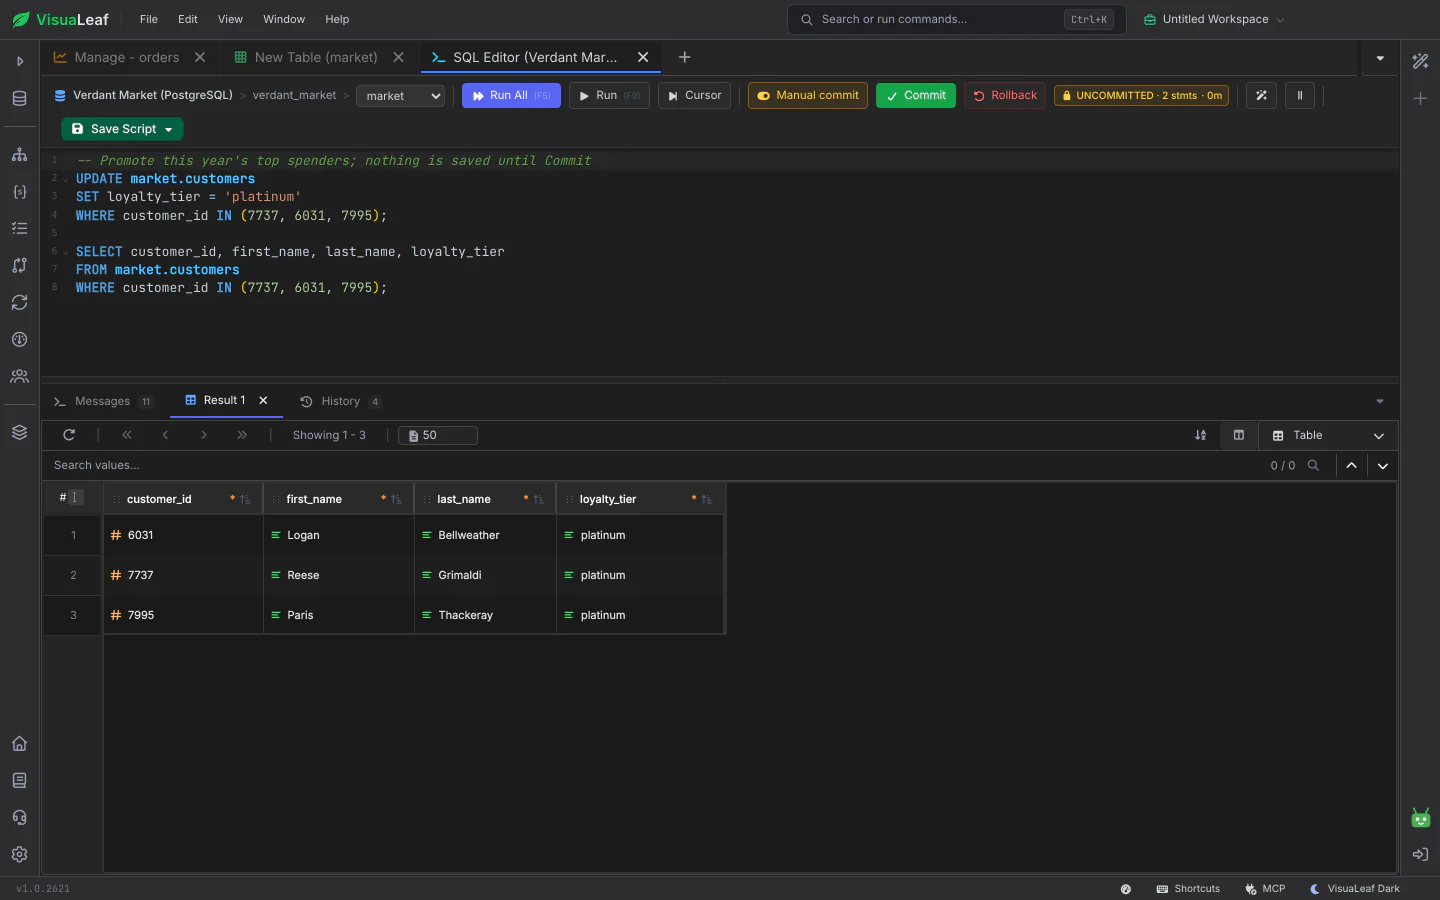Click the magic wand format icon in toolbar
The image size is (1440, 900).
pyautogui.click(x=1261, y=96)
